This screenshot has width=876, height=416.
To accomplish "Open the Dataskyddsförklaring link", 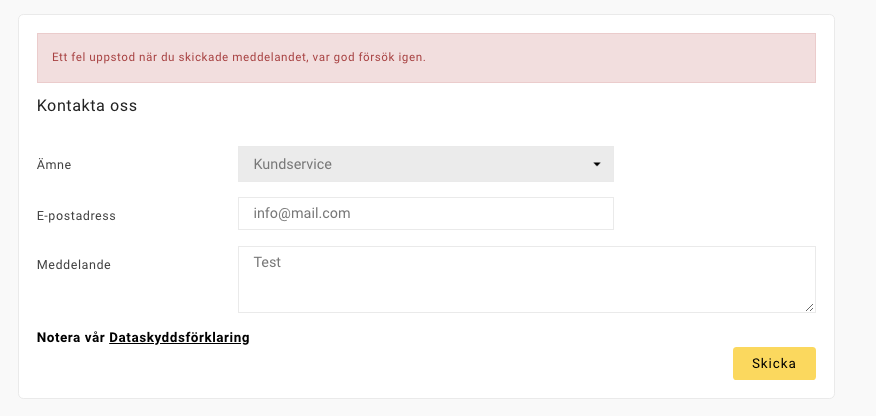I will [179, 337].
